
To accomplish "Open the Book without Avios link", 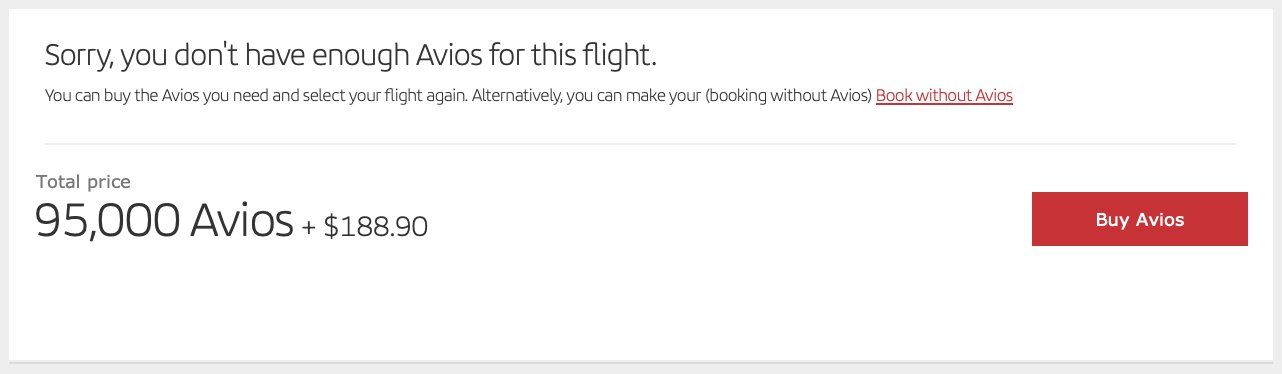I will (944, 96).
